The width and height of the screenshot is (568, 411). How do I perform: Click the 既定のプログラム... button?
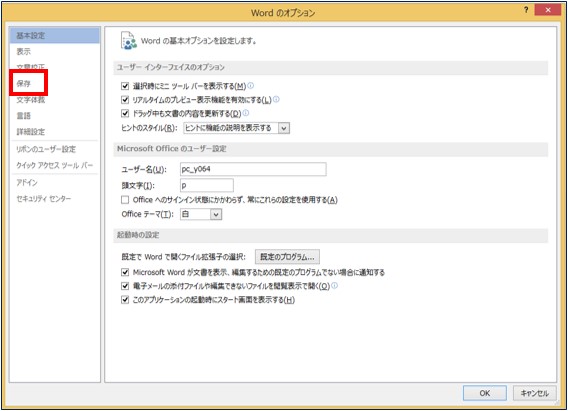point(287,257)
